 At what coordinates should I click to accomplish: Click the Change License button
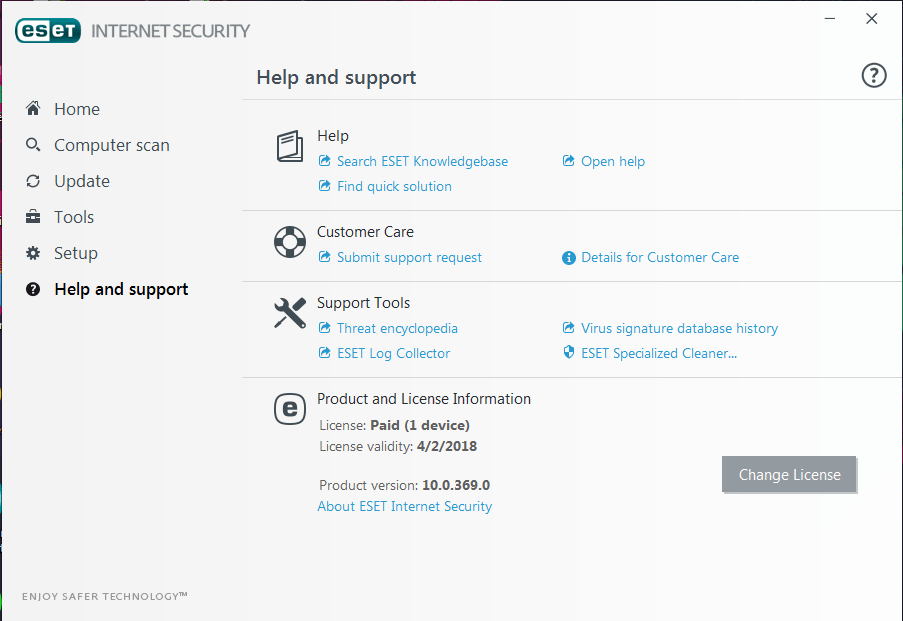point(789,475)
